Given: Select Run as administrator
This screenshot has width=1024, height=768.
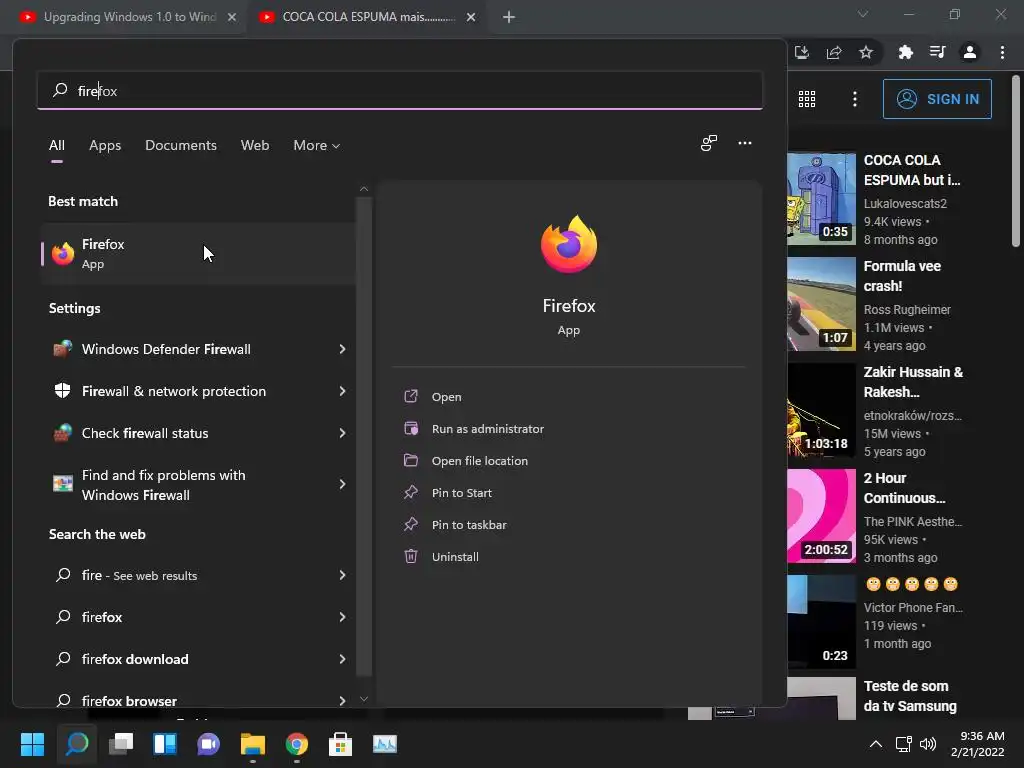Looking at the screenshot, I should click(487, 428).
